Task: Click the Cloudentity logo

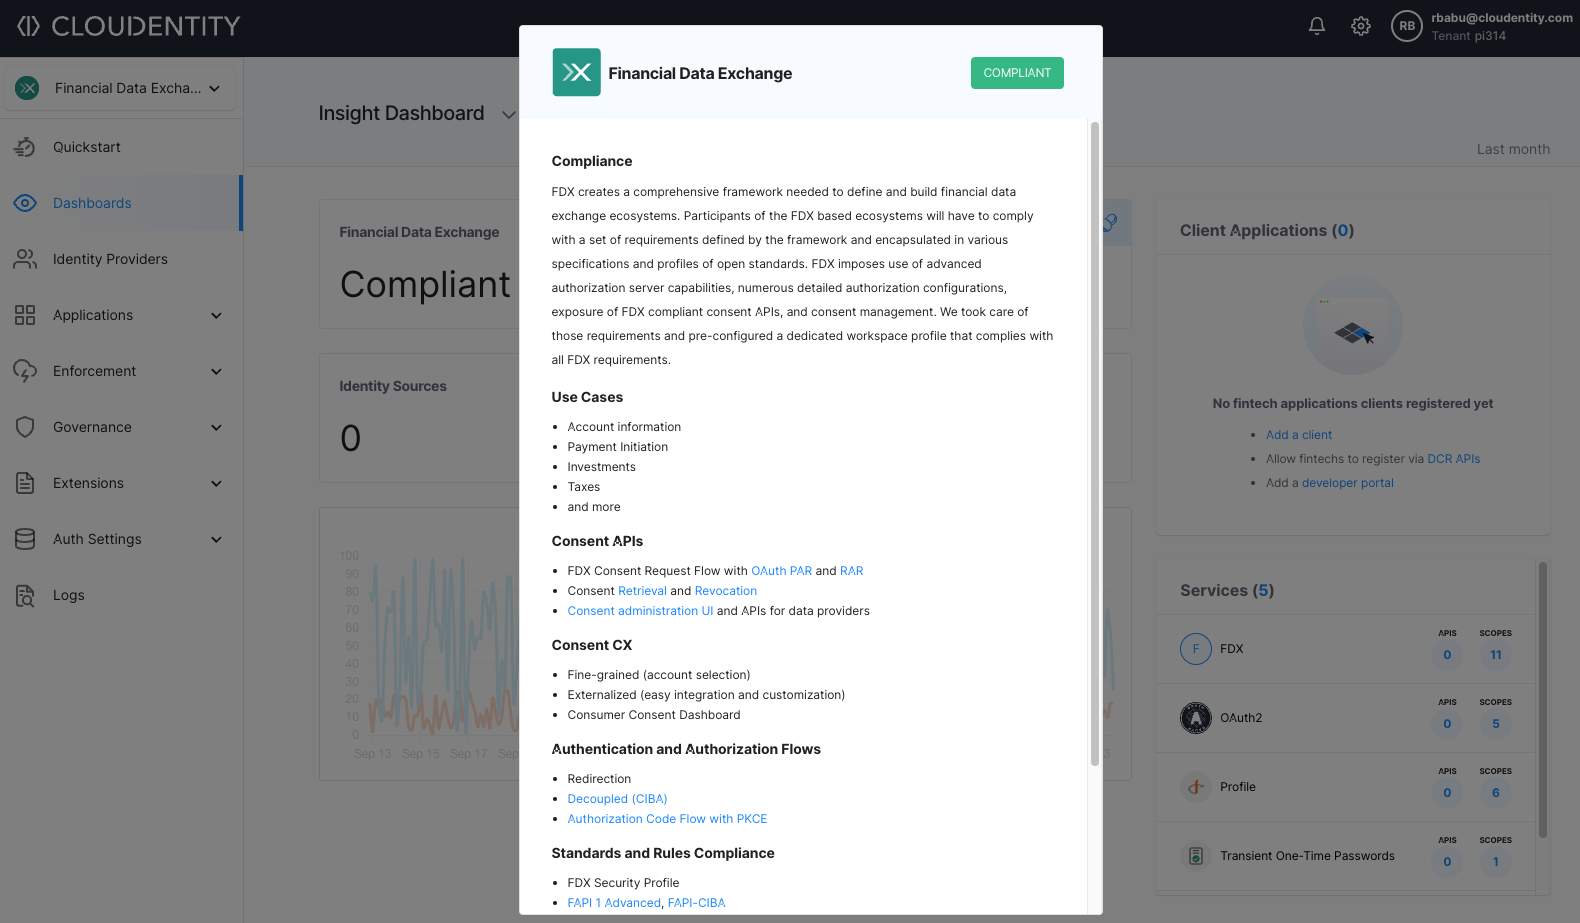Action: 128,26
